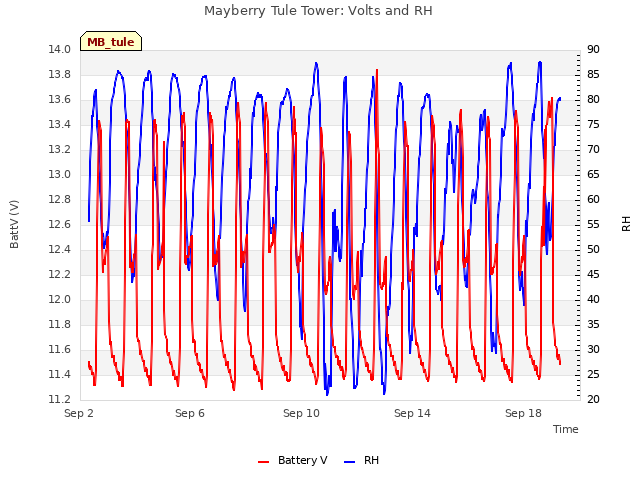Viewport: 640px width, 480px height.
Task: Click the 75 right axis value
Action: [x=593, y=124]
